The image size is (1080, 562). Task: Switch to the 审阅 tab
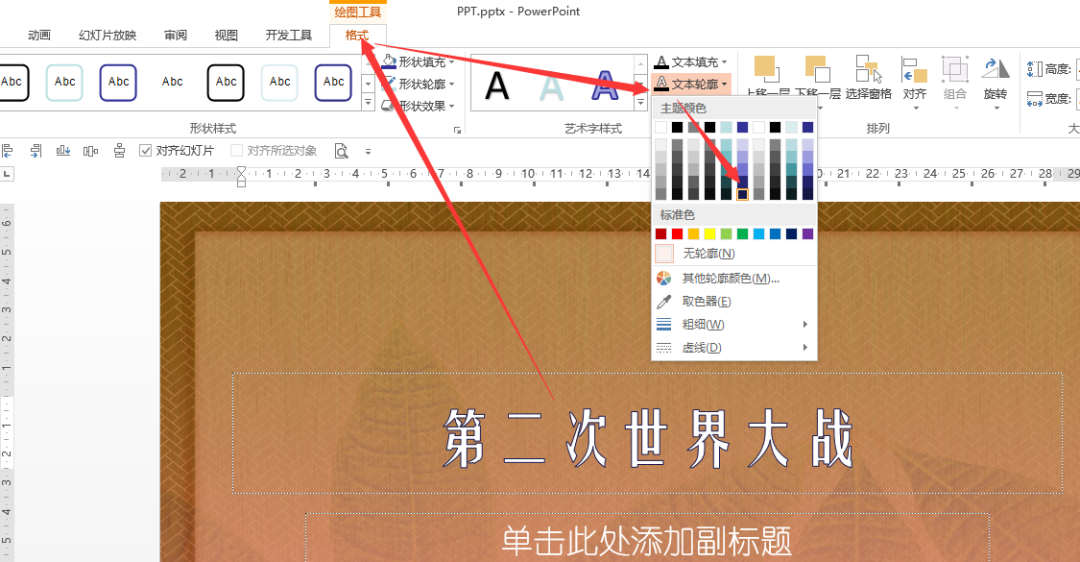[x=176, y=35]
